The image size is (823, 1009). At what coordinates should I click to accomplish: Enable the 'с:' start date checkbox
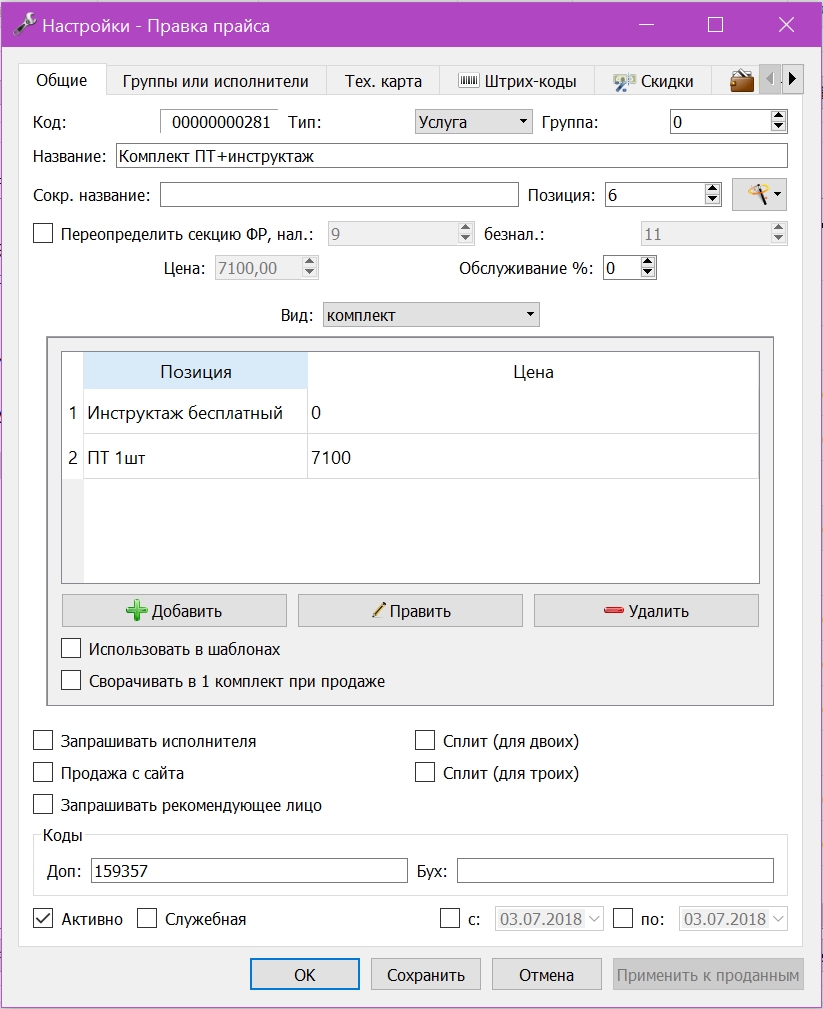coord(450,918)
